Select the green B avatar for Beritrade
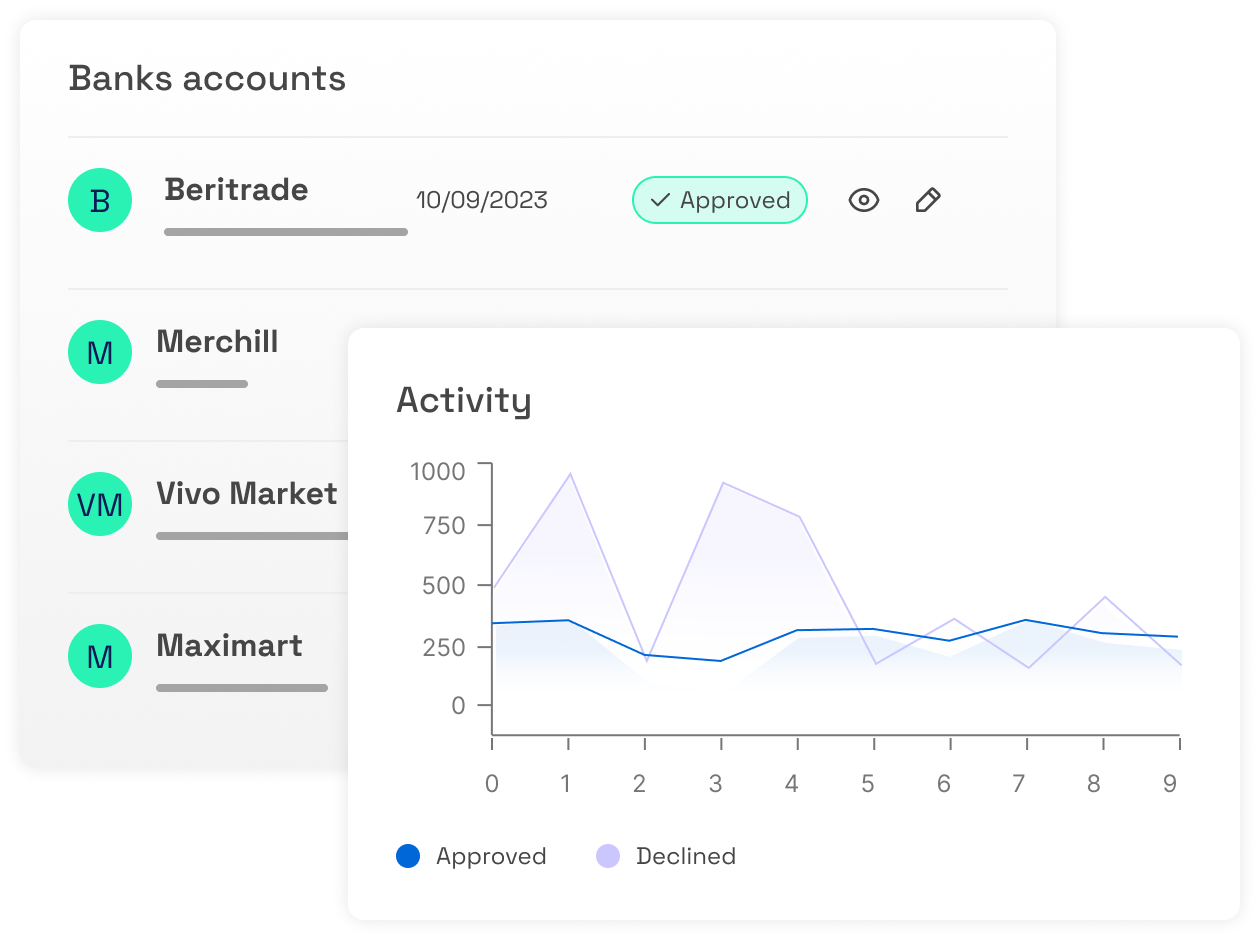This screenshot has width=1260, height=940. tap(100, 201)
